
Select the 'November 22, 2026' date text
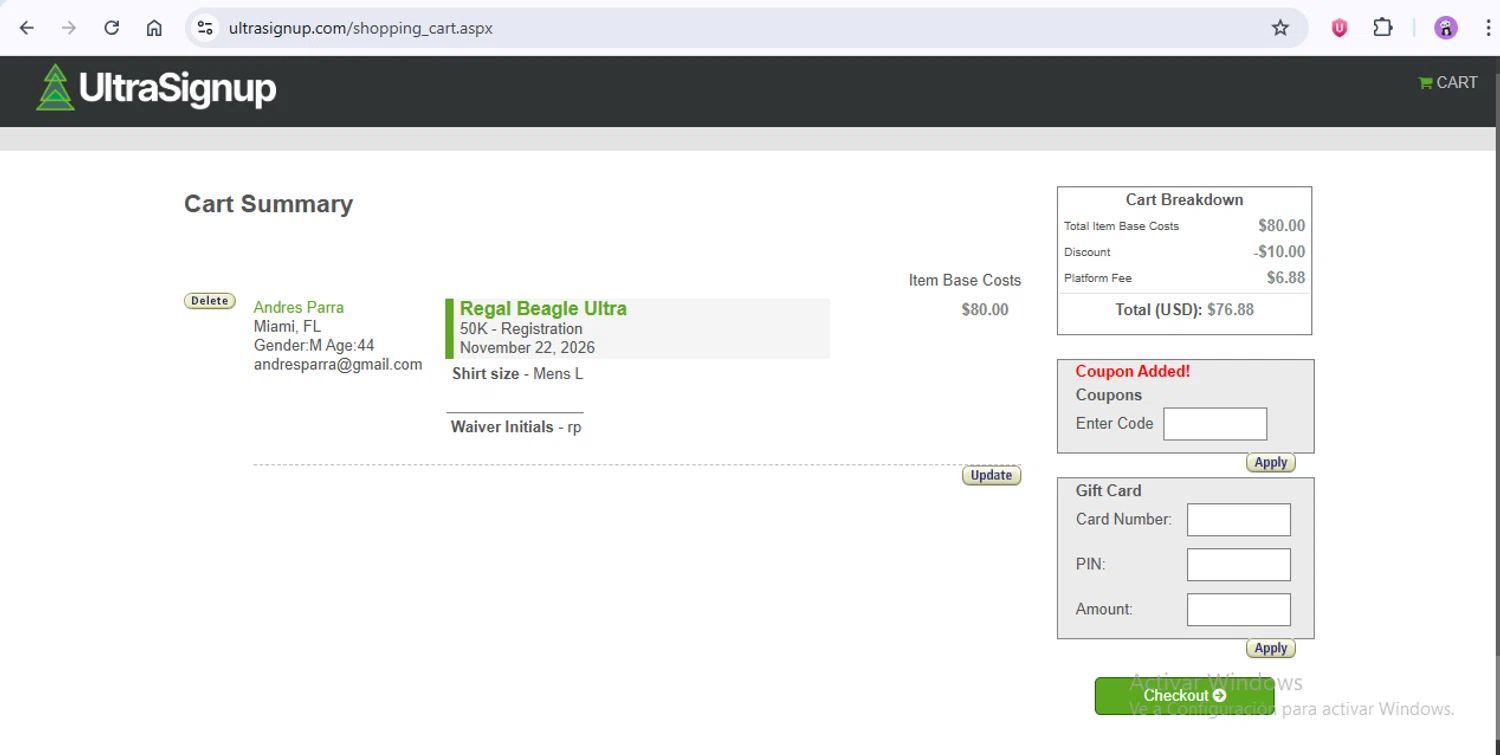point(527,348)
